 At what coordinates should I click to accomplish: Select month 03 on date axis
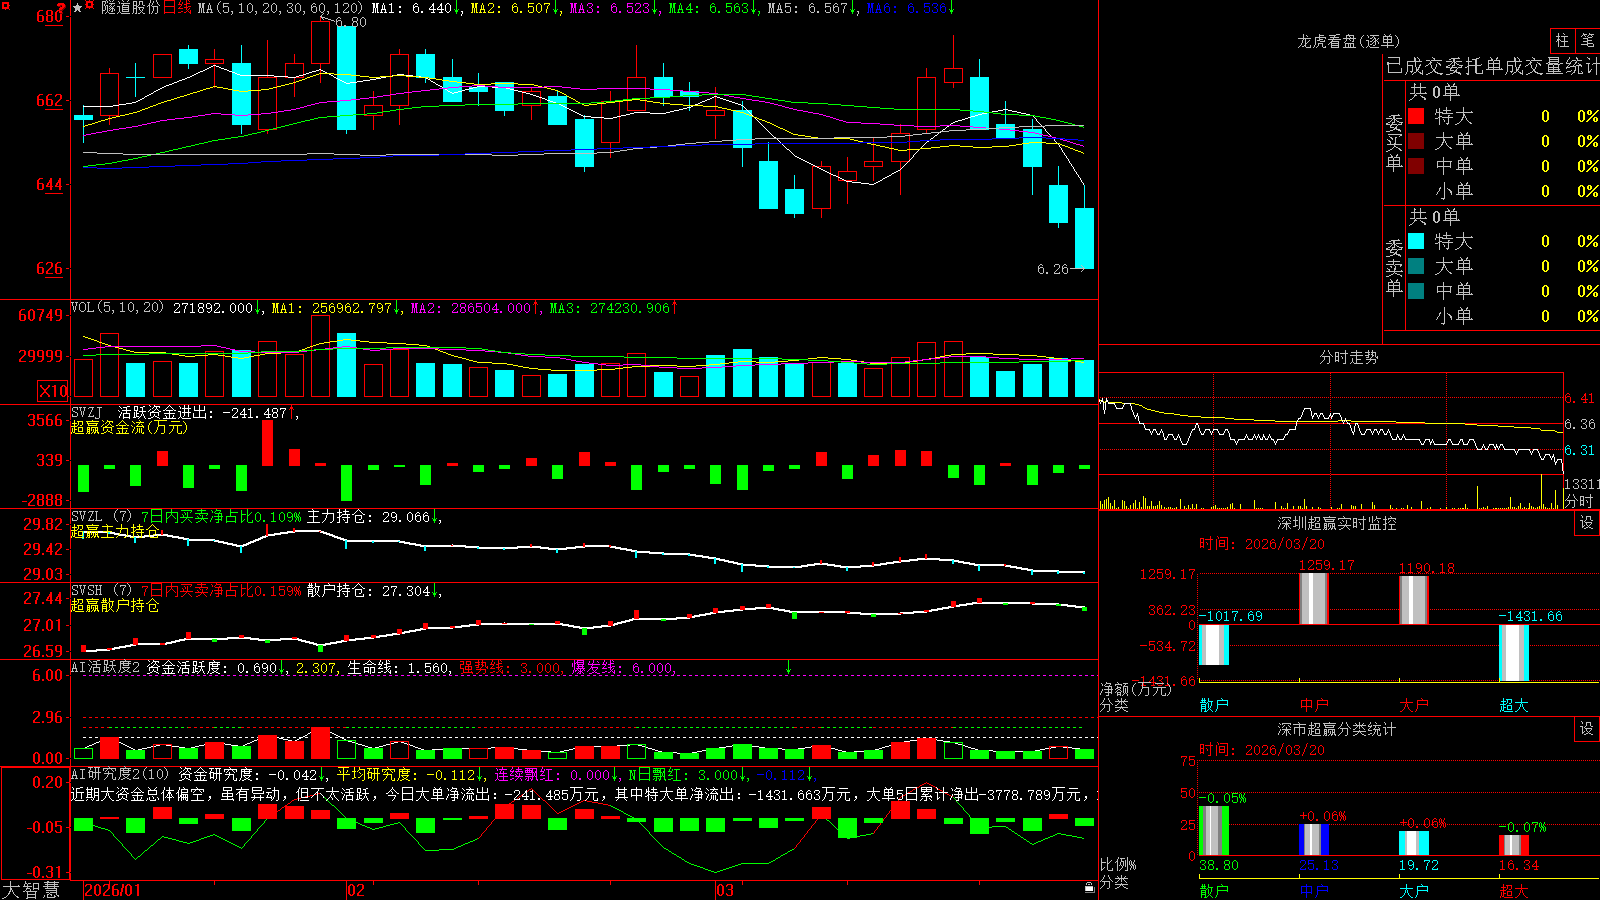724,890
